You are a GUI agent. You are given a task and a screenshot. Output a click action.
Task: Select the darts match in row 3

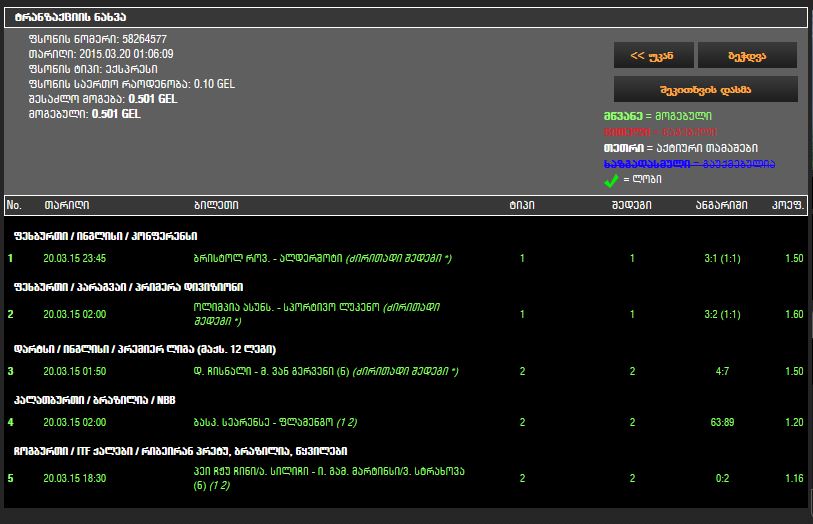point(325,371)
